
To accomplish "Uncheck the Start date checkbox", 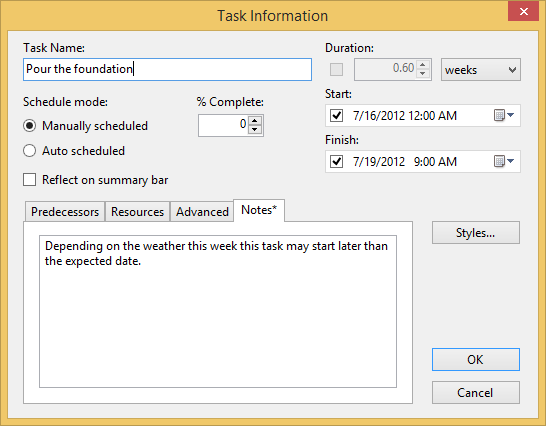I will [x=336, y=115].
